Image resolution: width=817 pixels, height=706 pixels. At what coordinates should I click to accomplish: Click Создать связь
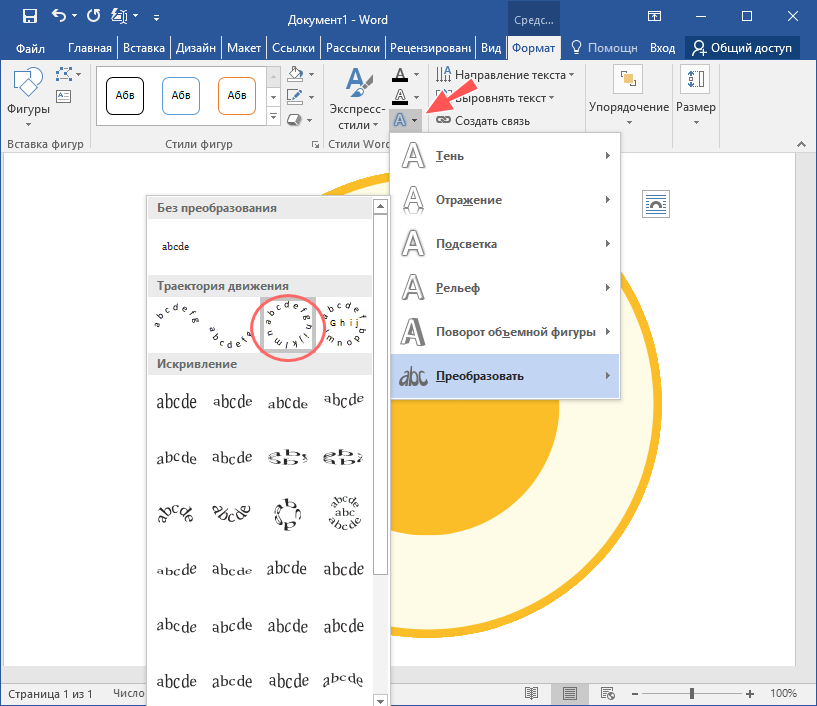click(482, 121)
